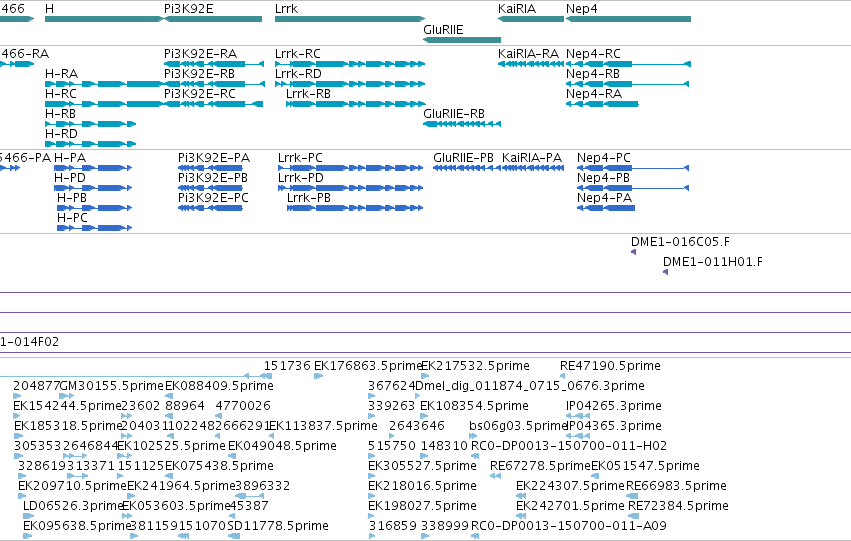The height and width of the screenshot is (541, 851).
Task: Click the RE47190.5prime EST label
Action: 610,366
